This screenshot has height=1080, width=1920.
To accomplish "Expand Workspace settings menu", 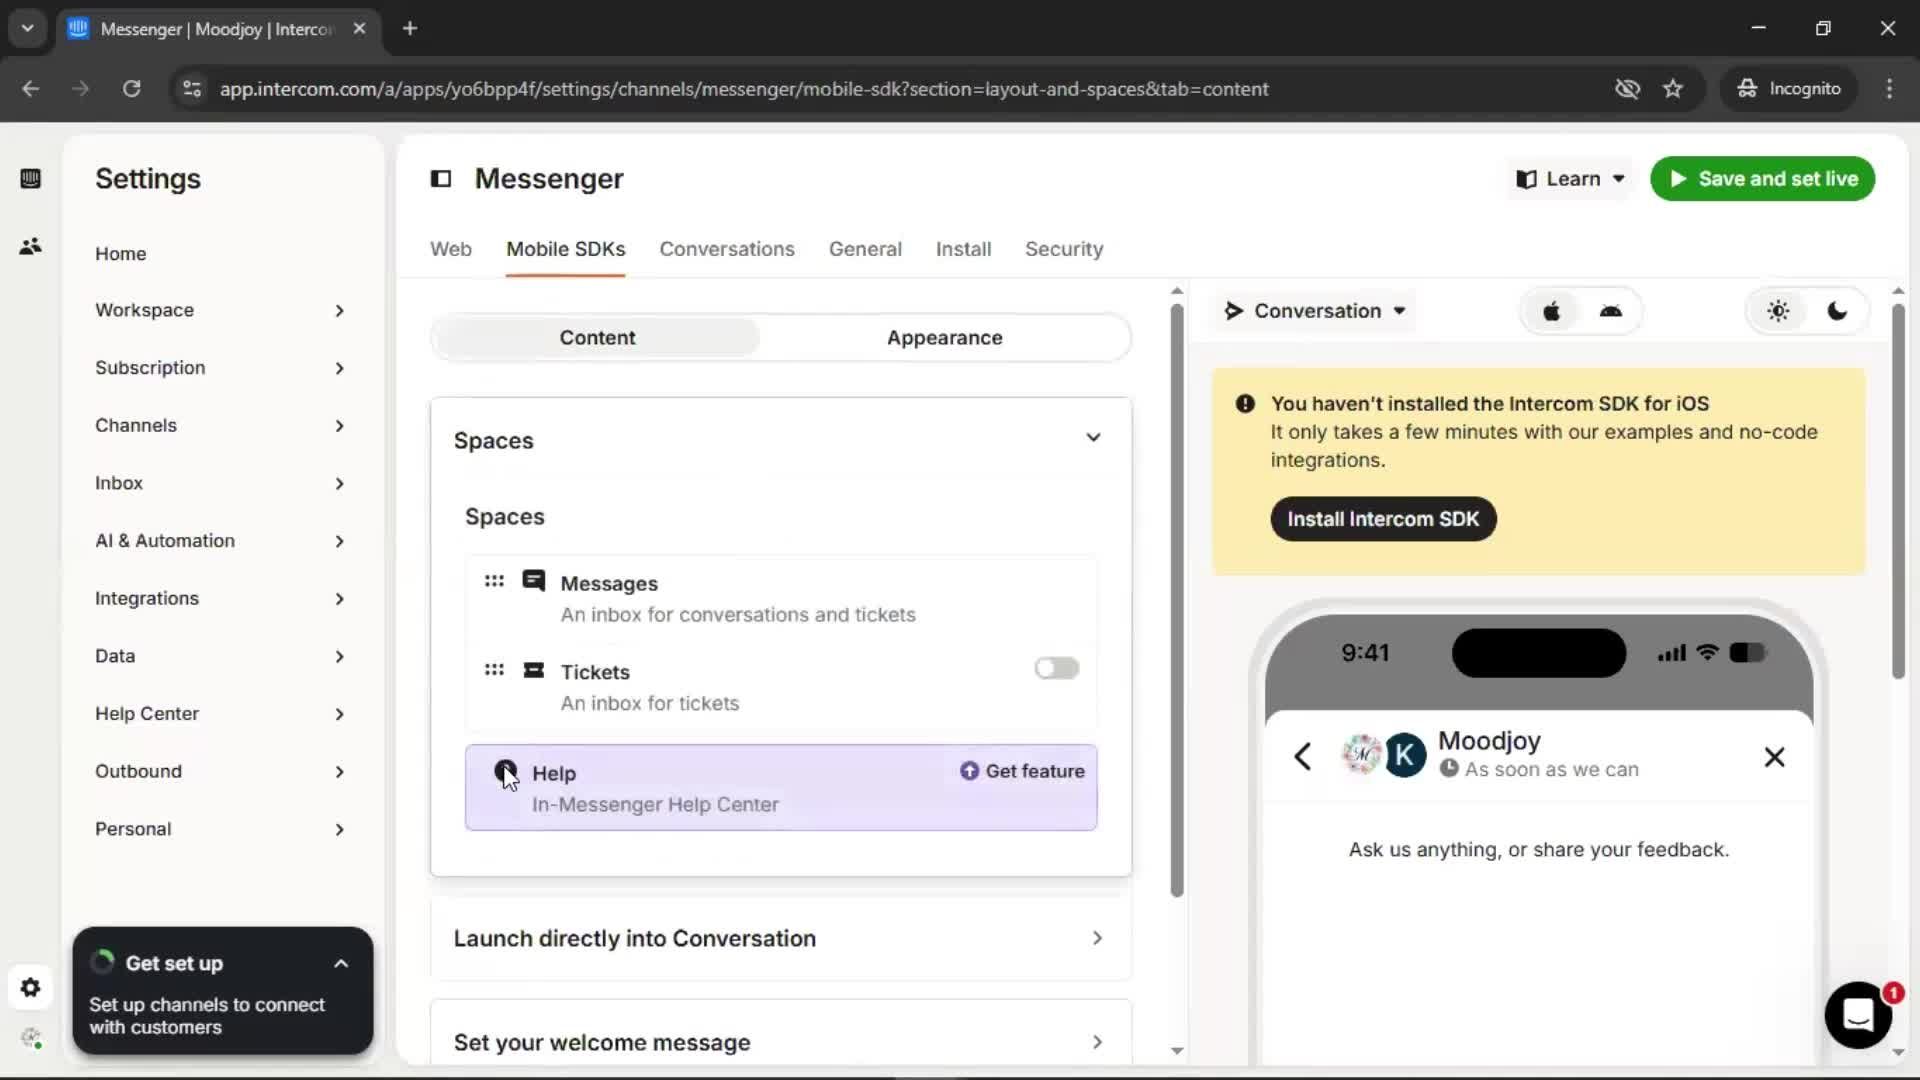I will pos(220,310).
